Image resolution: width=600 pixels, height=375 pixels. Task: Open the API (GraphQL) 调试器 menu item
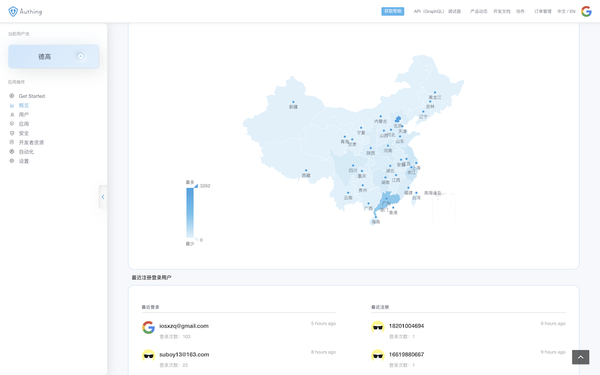[437, 11]
